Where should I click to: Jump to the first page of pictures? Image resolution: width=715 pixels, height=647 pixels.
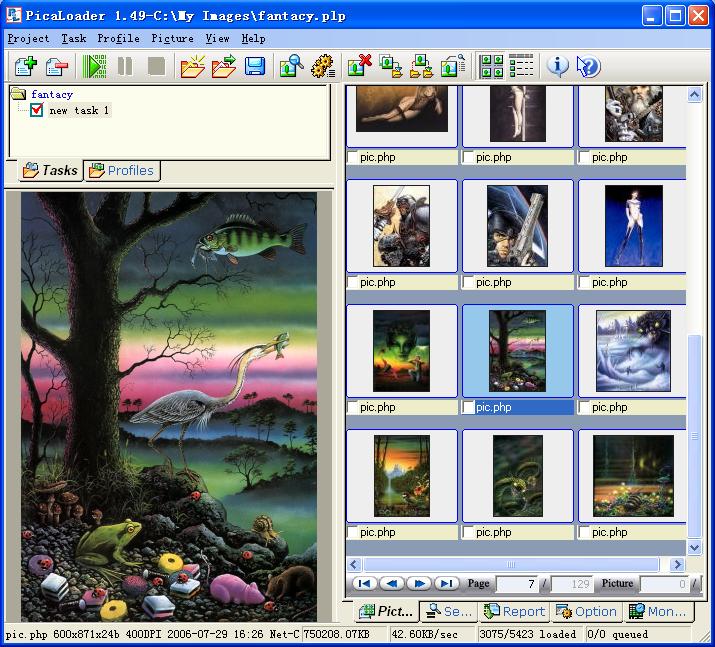pyautogui.click(x=364, y=584)
